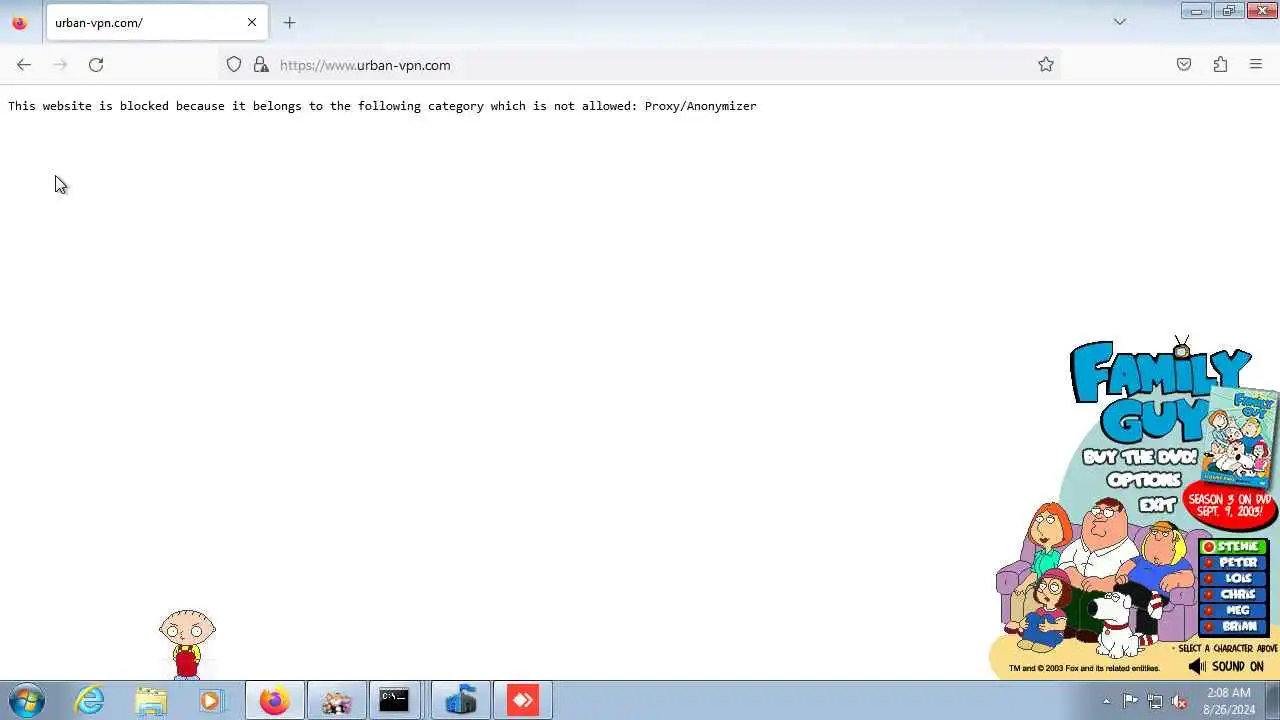1280x720 pixels.
Task: Select the MEG character option
Action: click(1234, 610)
